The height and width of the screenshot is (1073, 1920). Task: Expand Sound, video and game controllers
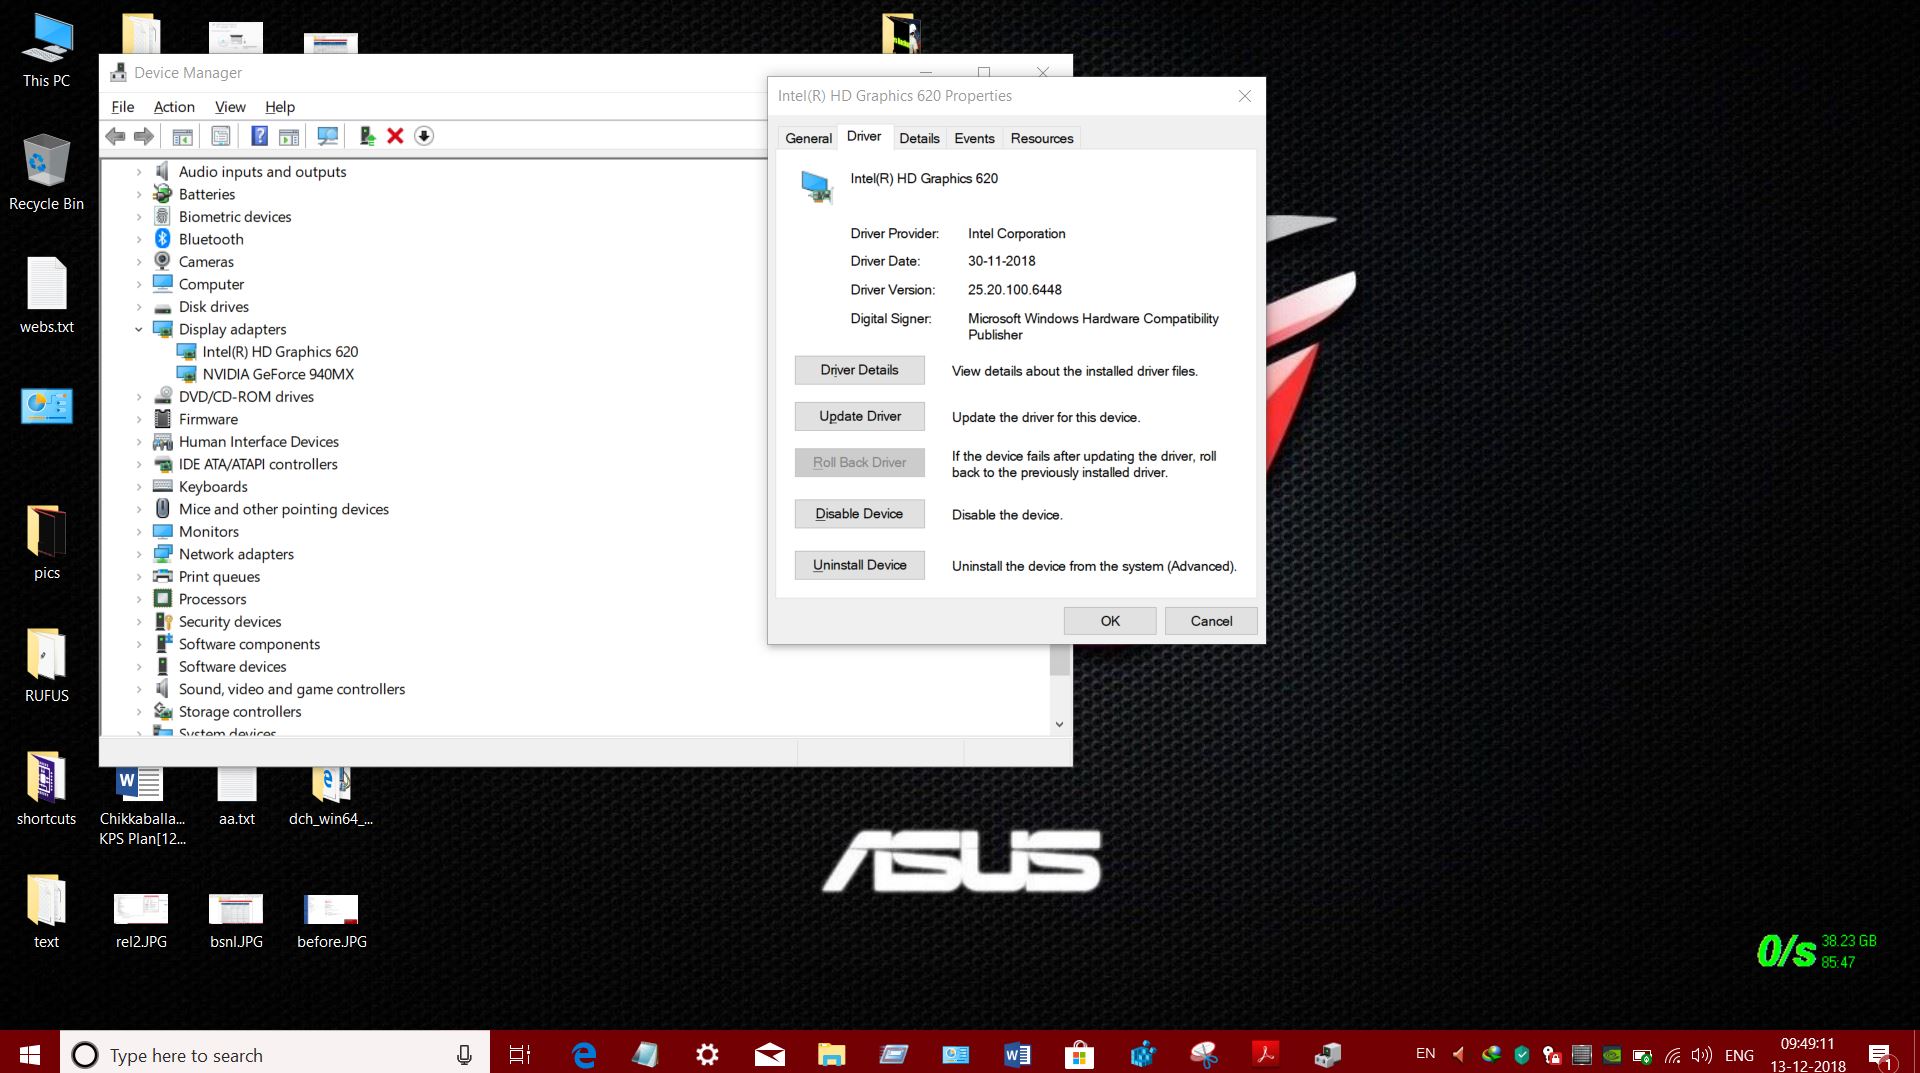tap(139, 689)
